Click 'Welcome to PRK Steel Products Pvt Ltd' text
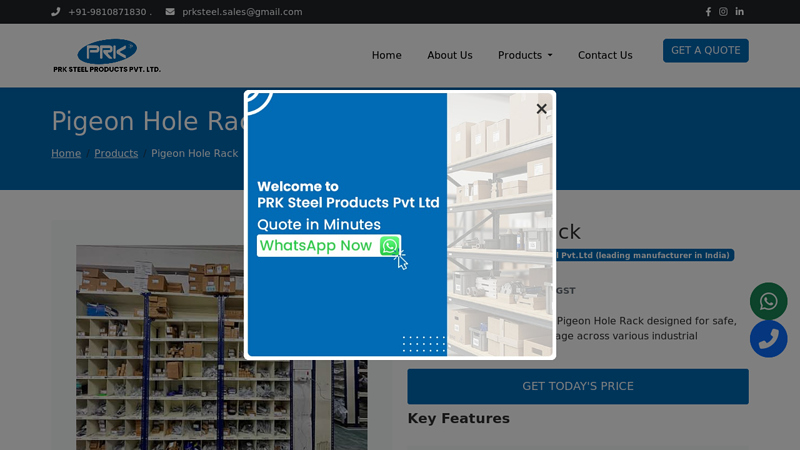The width and height of the screenshot is (800, 450). tap(348, 194)
